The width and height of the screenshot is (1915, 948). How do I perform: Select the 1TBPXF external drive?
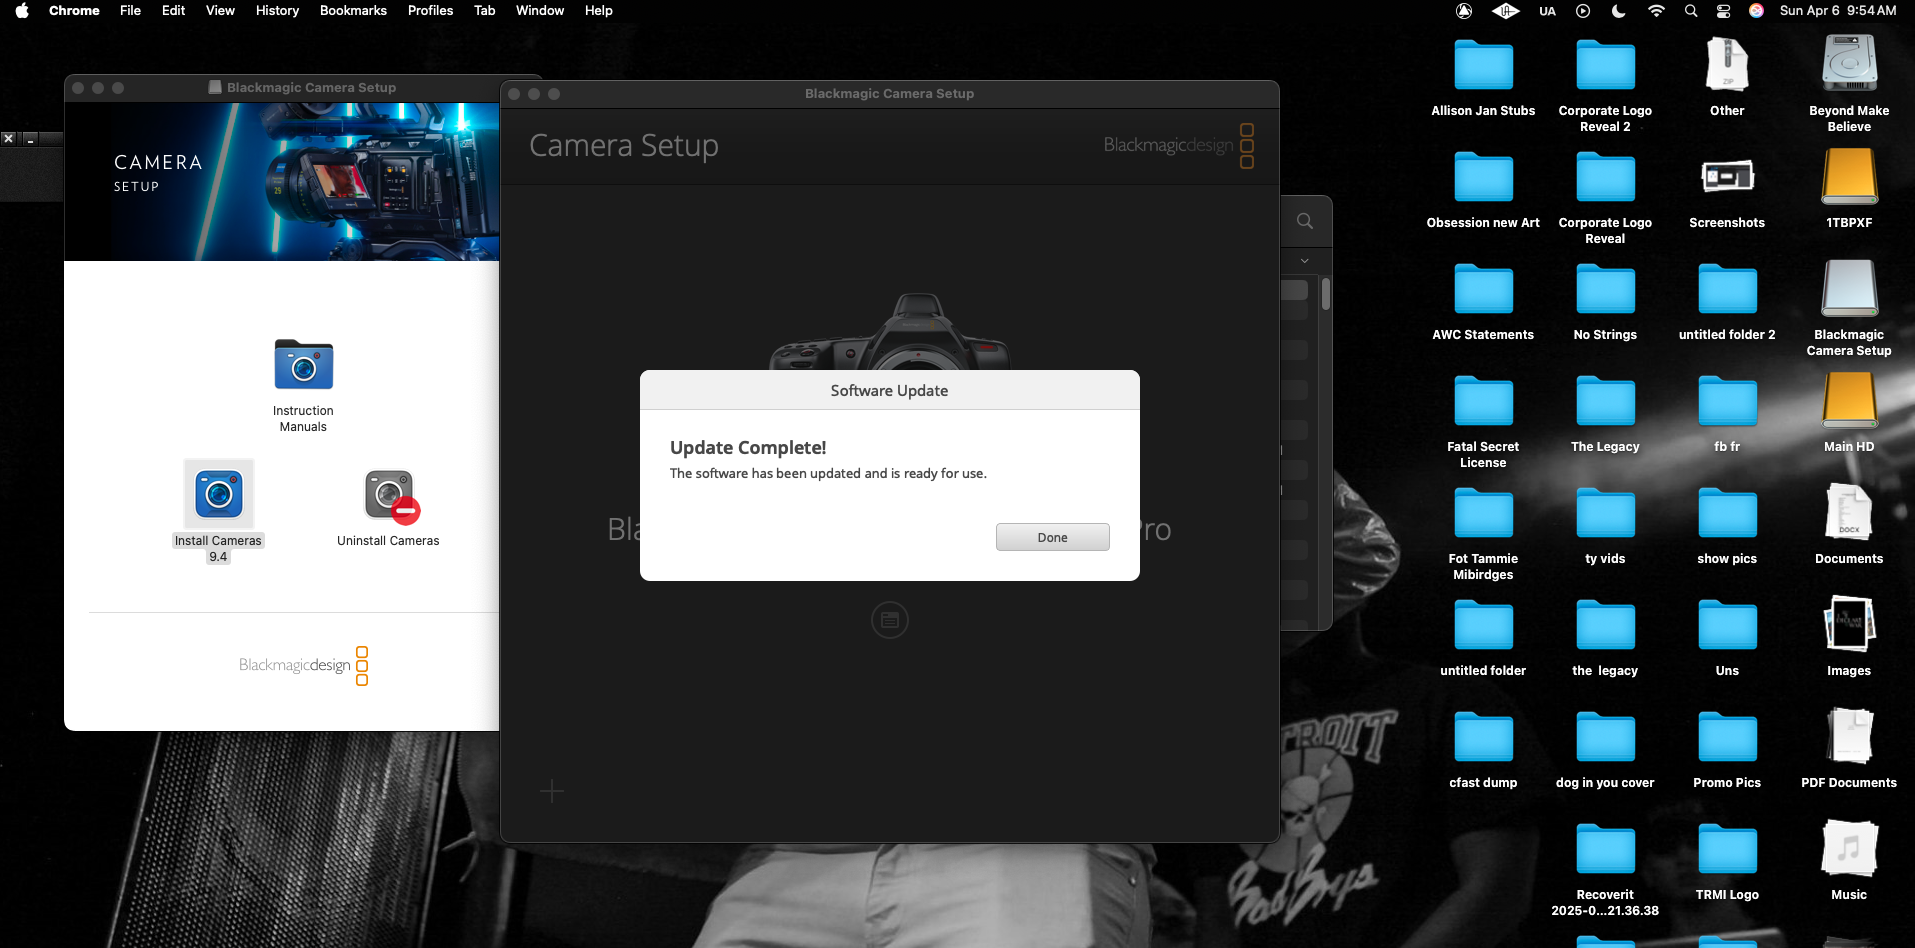pos(1849,177)
